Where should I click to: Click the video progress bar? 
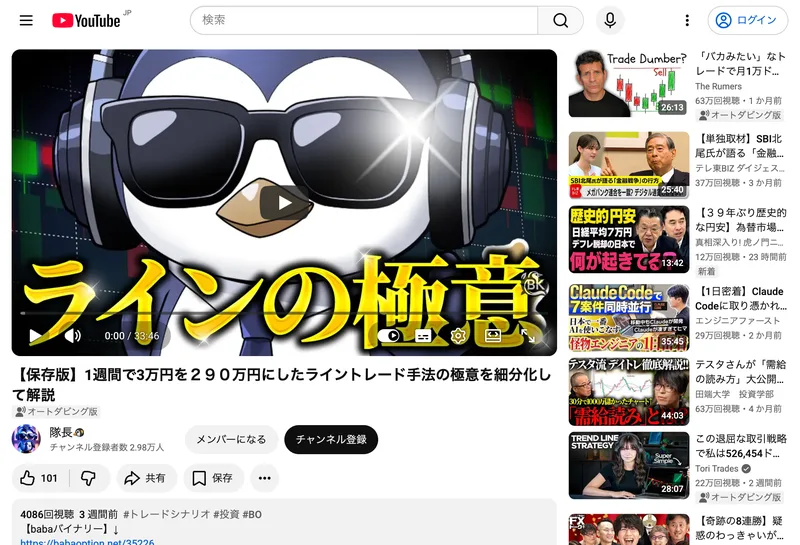pos(284,313)
